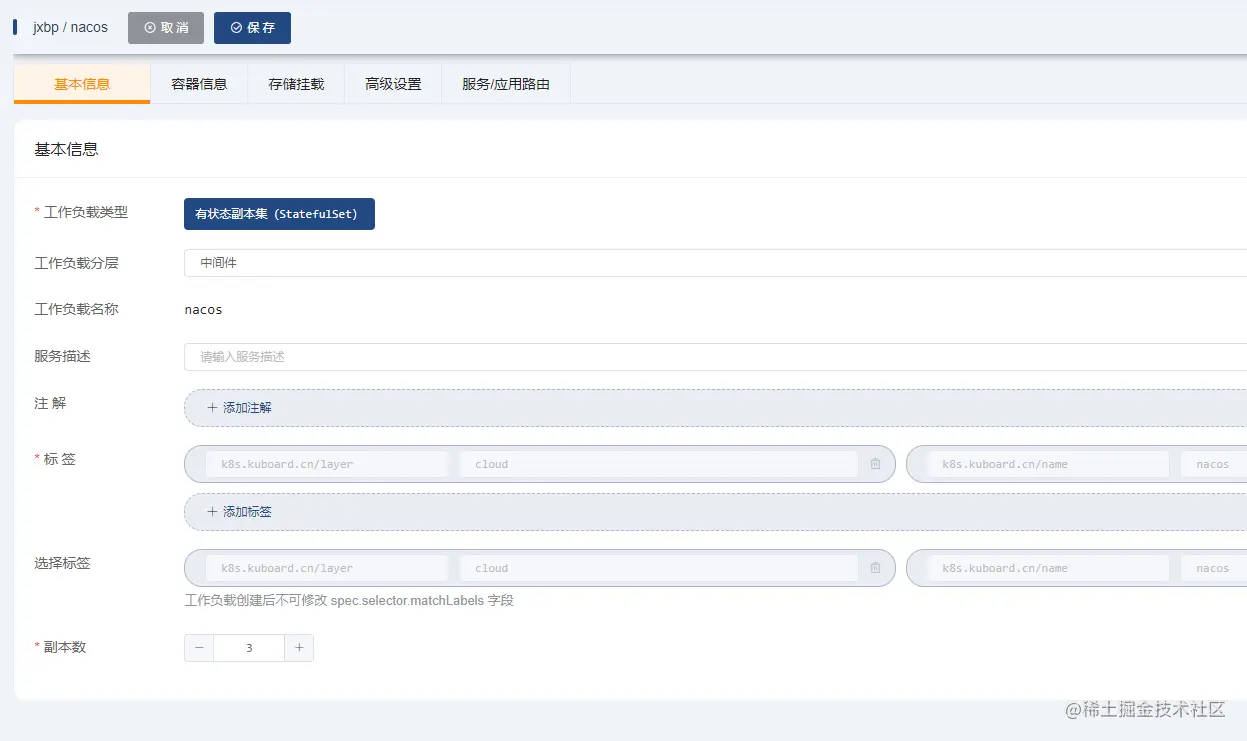Image resolution: width=1247 pixels, height=741 pixels.
Task: Click the k8s.kuboard.cn/name field in 选择标签 row
Action: pyautogui.click(x=1048, y=568)
